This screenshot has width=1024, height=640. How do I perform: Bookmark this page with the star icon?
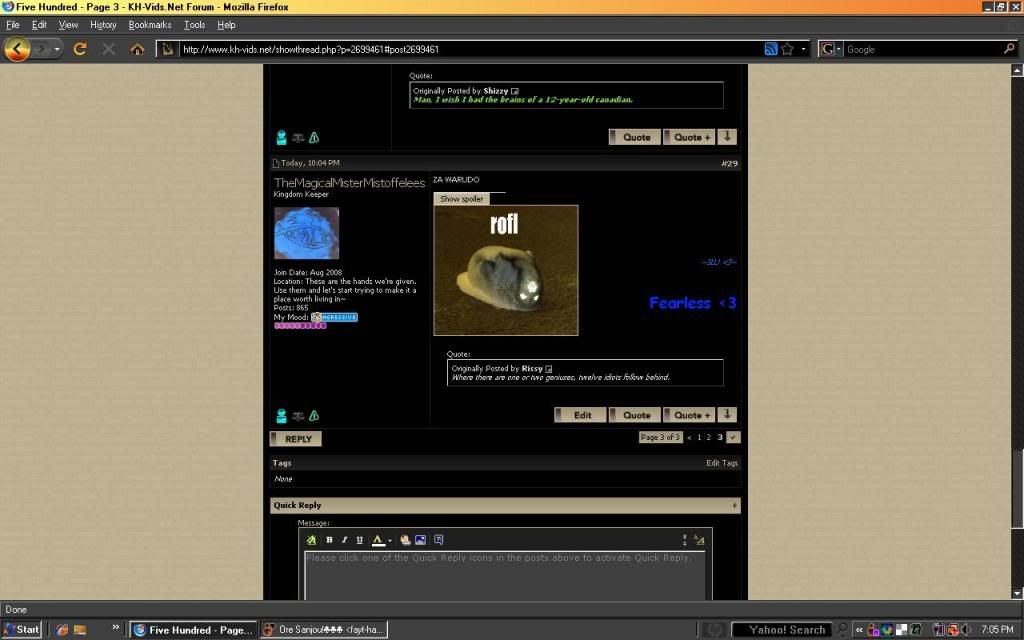pos(787,49)
